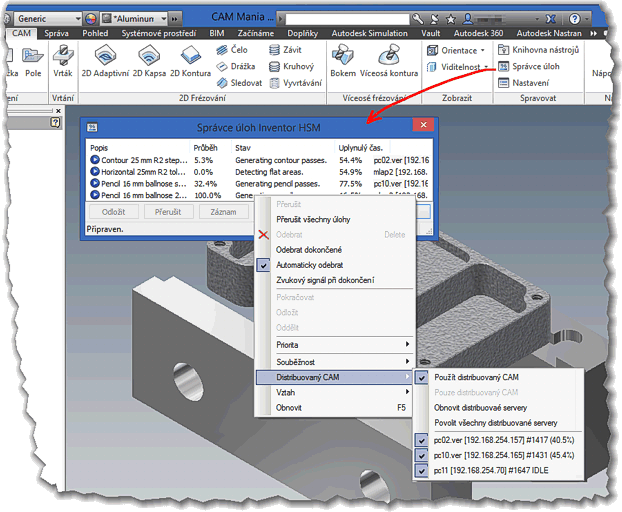622x512 pixels.
Task: Choose the Drážka slot tool
Action: coord(236,66)
